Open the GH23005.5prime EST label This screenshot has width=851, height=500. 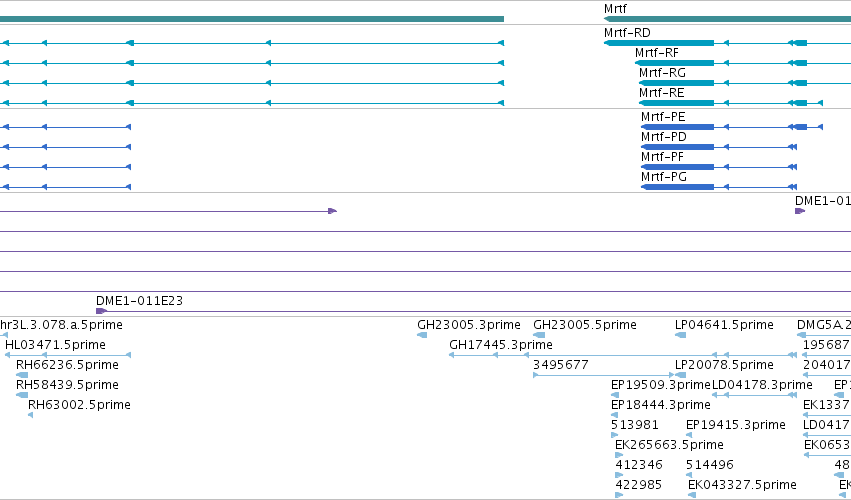click(x=585, y=325)
